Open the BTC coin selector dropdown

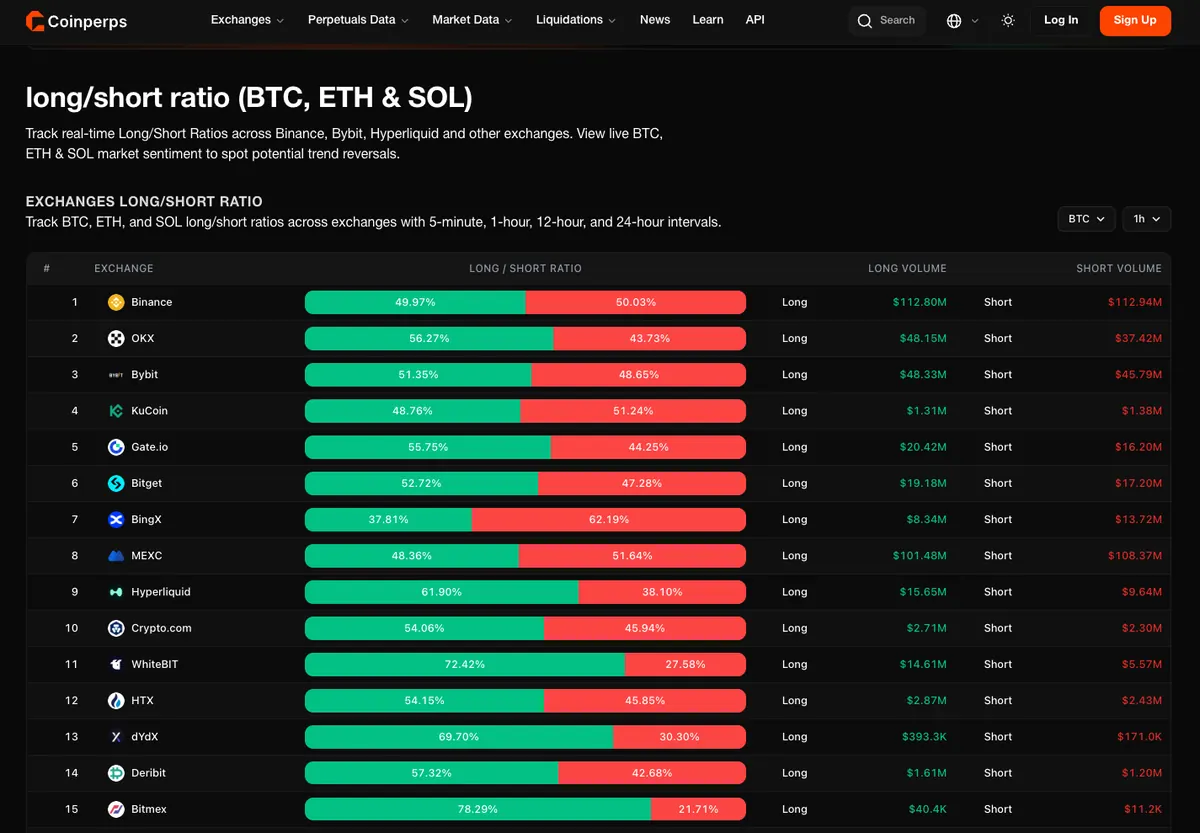(1086, 218)
